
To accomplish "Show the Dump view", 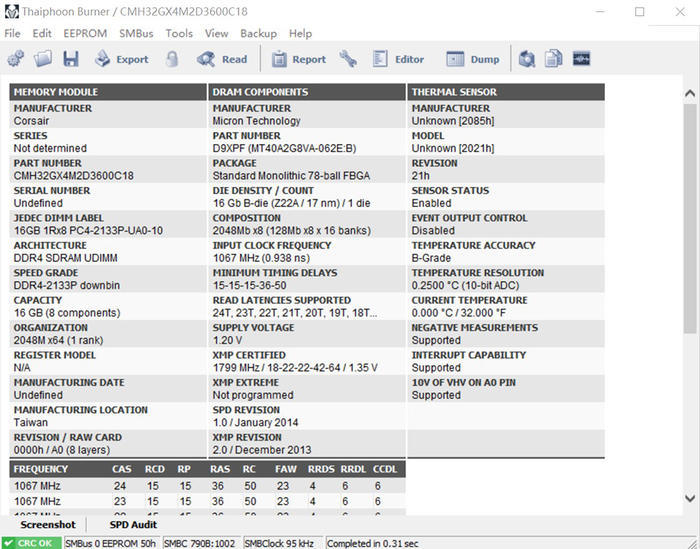I will coord(472,58).
